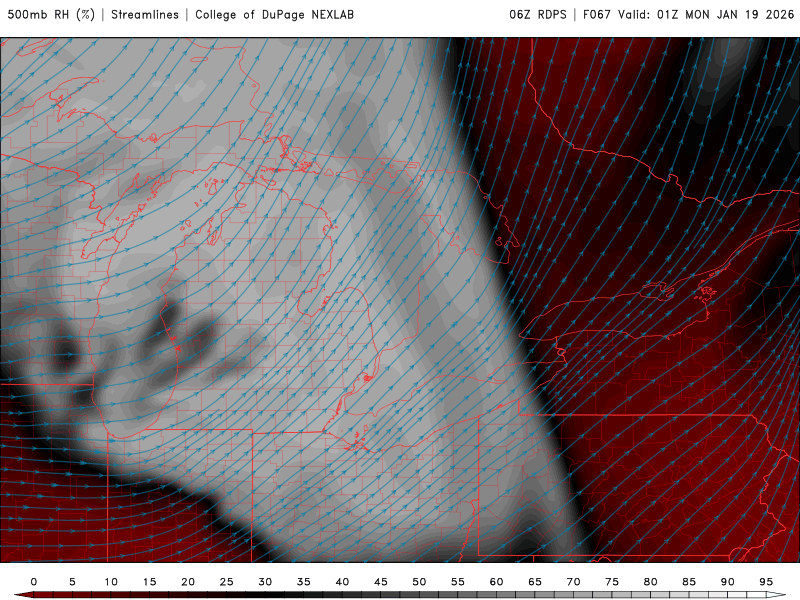The height and width of the screenshot is (600, 800).
Task: Click the "35" value on the color scale
Action: pos(304,582)
